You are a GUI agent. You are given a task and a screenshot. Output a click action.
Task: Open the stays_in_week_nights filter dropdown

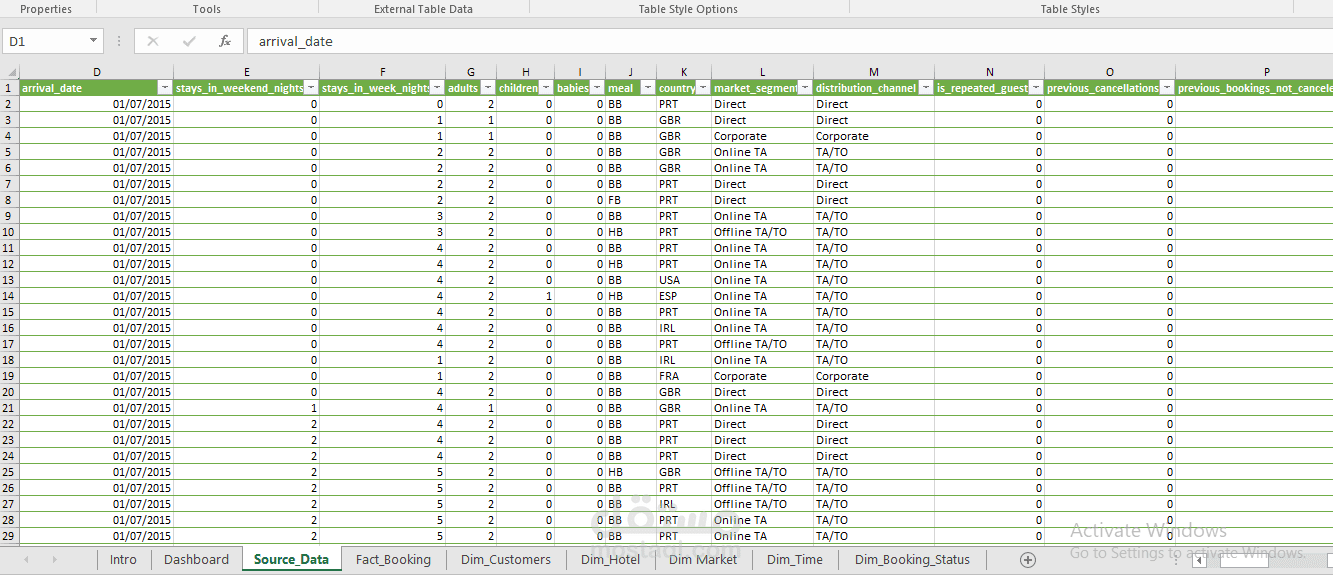437,88
